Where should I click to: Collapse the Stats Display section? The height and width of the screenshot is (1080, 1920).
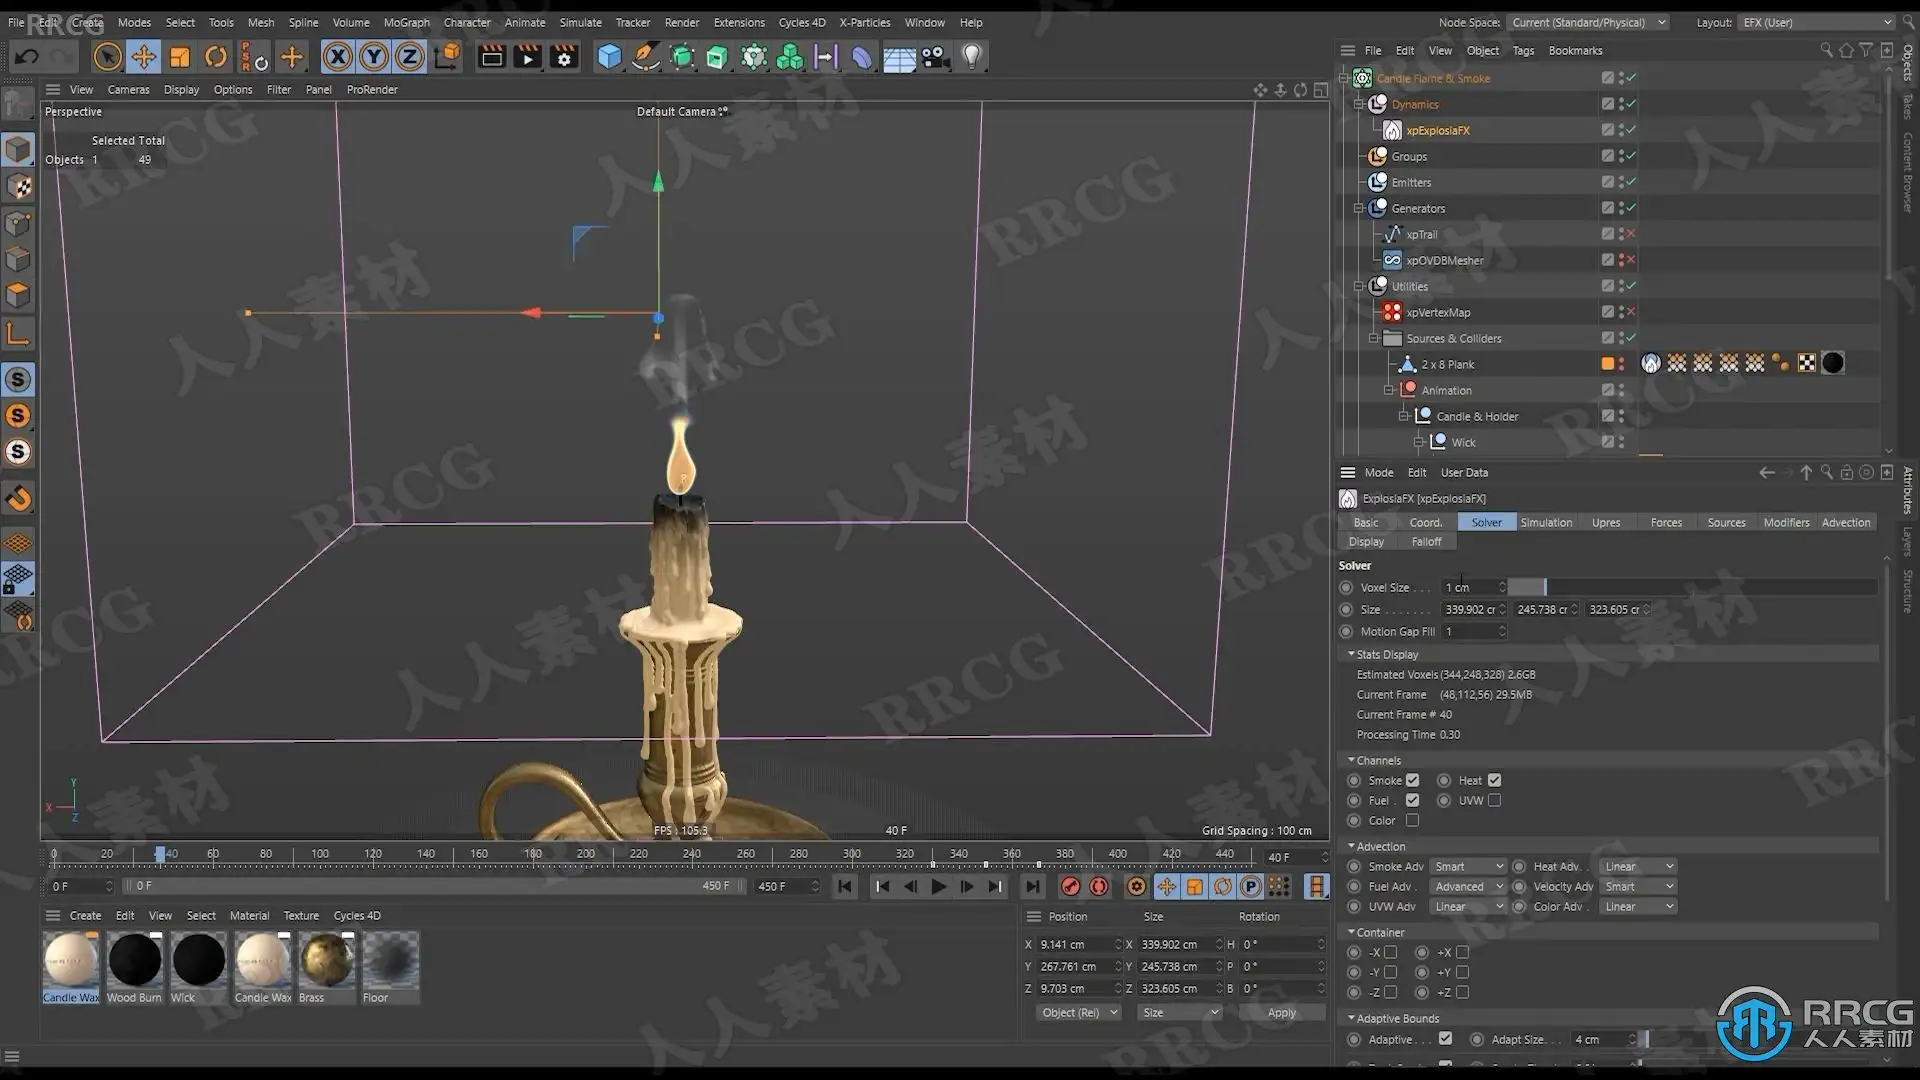coord(1351,654)
